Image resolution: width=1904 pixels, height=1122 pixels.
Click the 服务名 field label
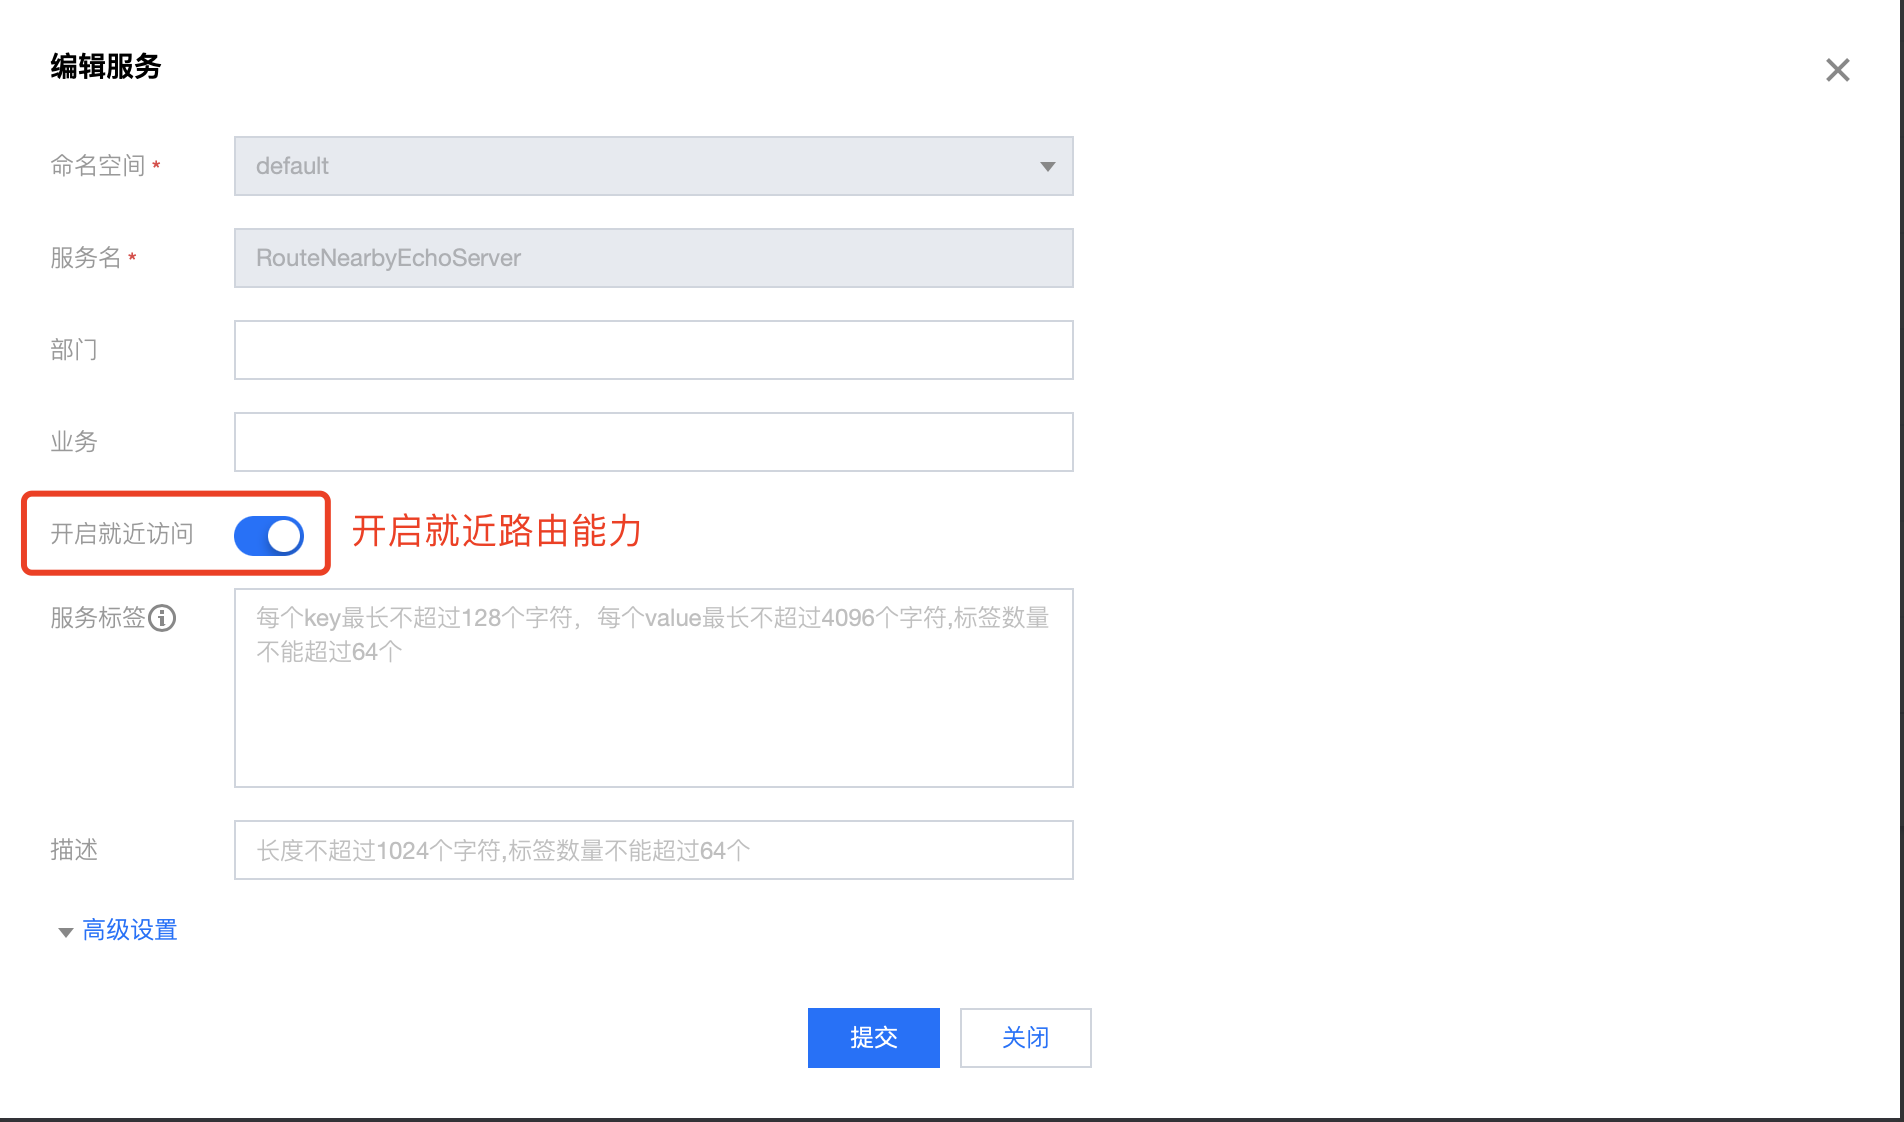(86, 258)
